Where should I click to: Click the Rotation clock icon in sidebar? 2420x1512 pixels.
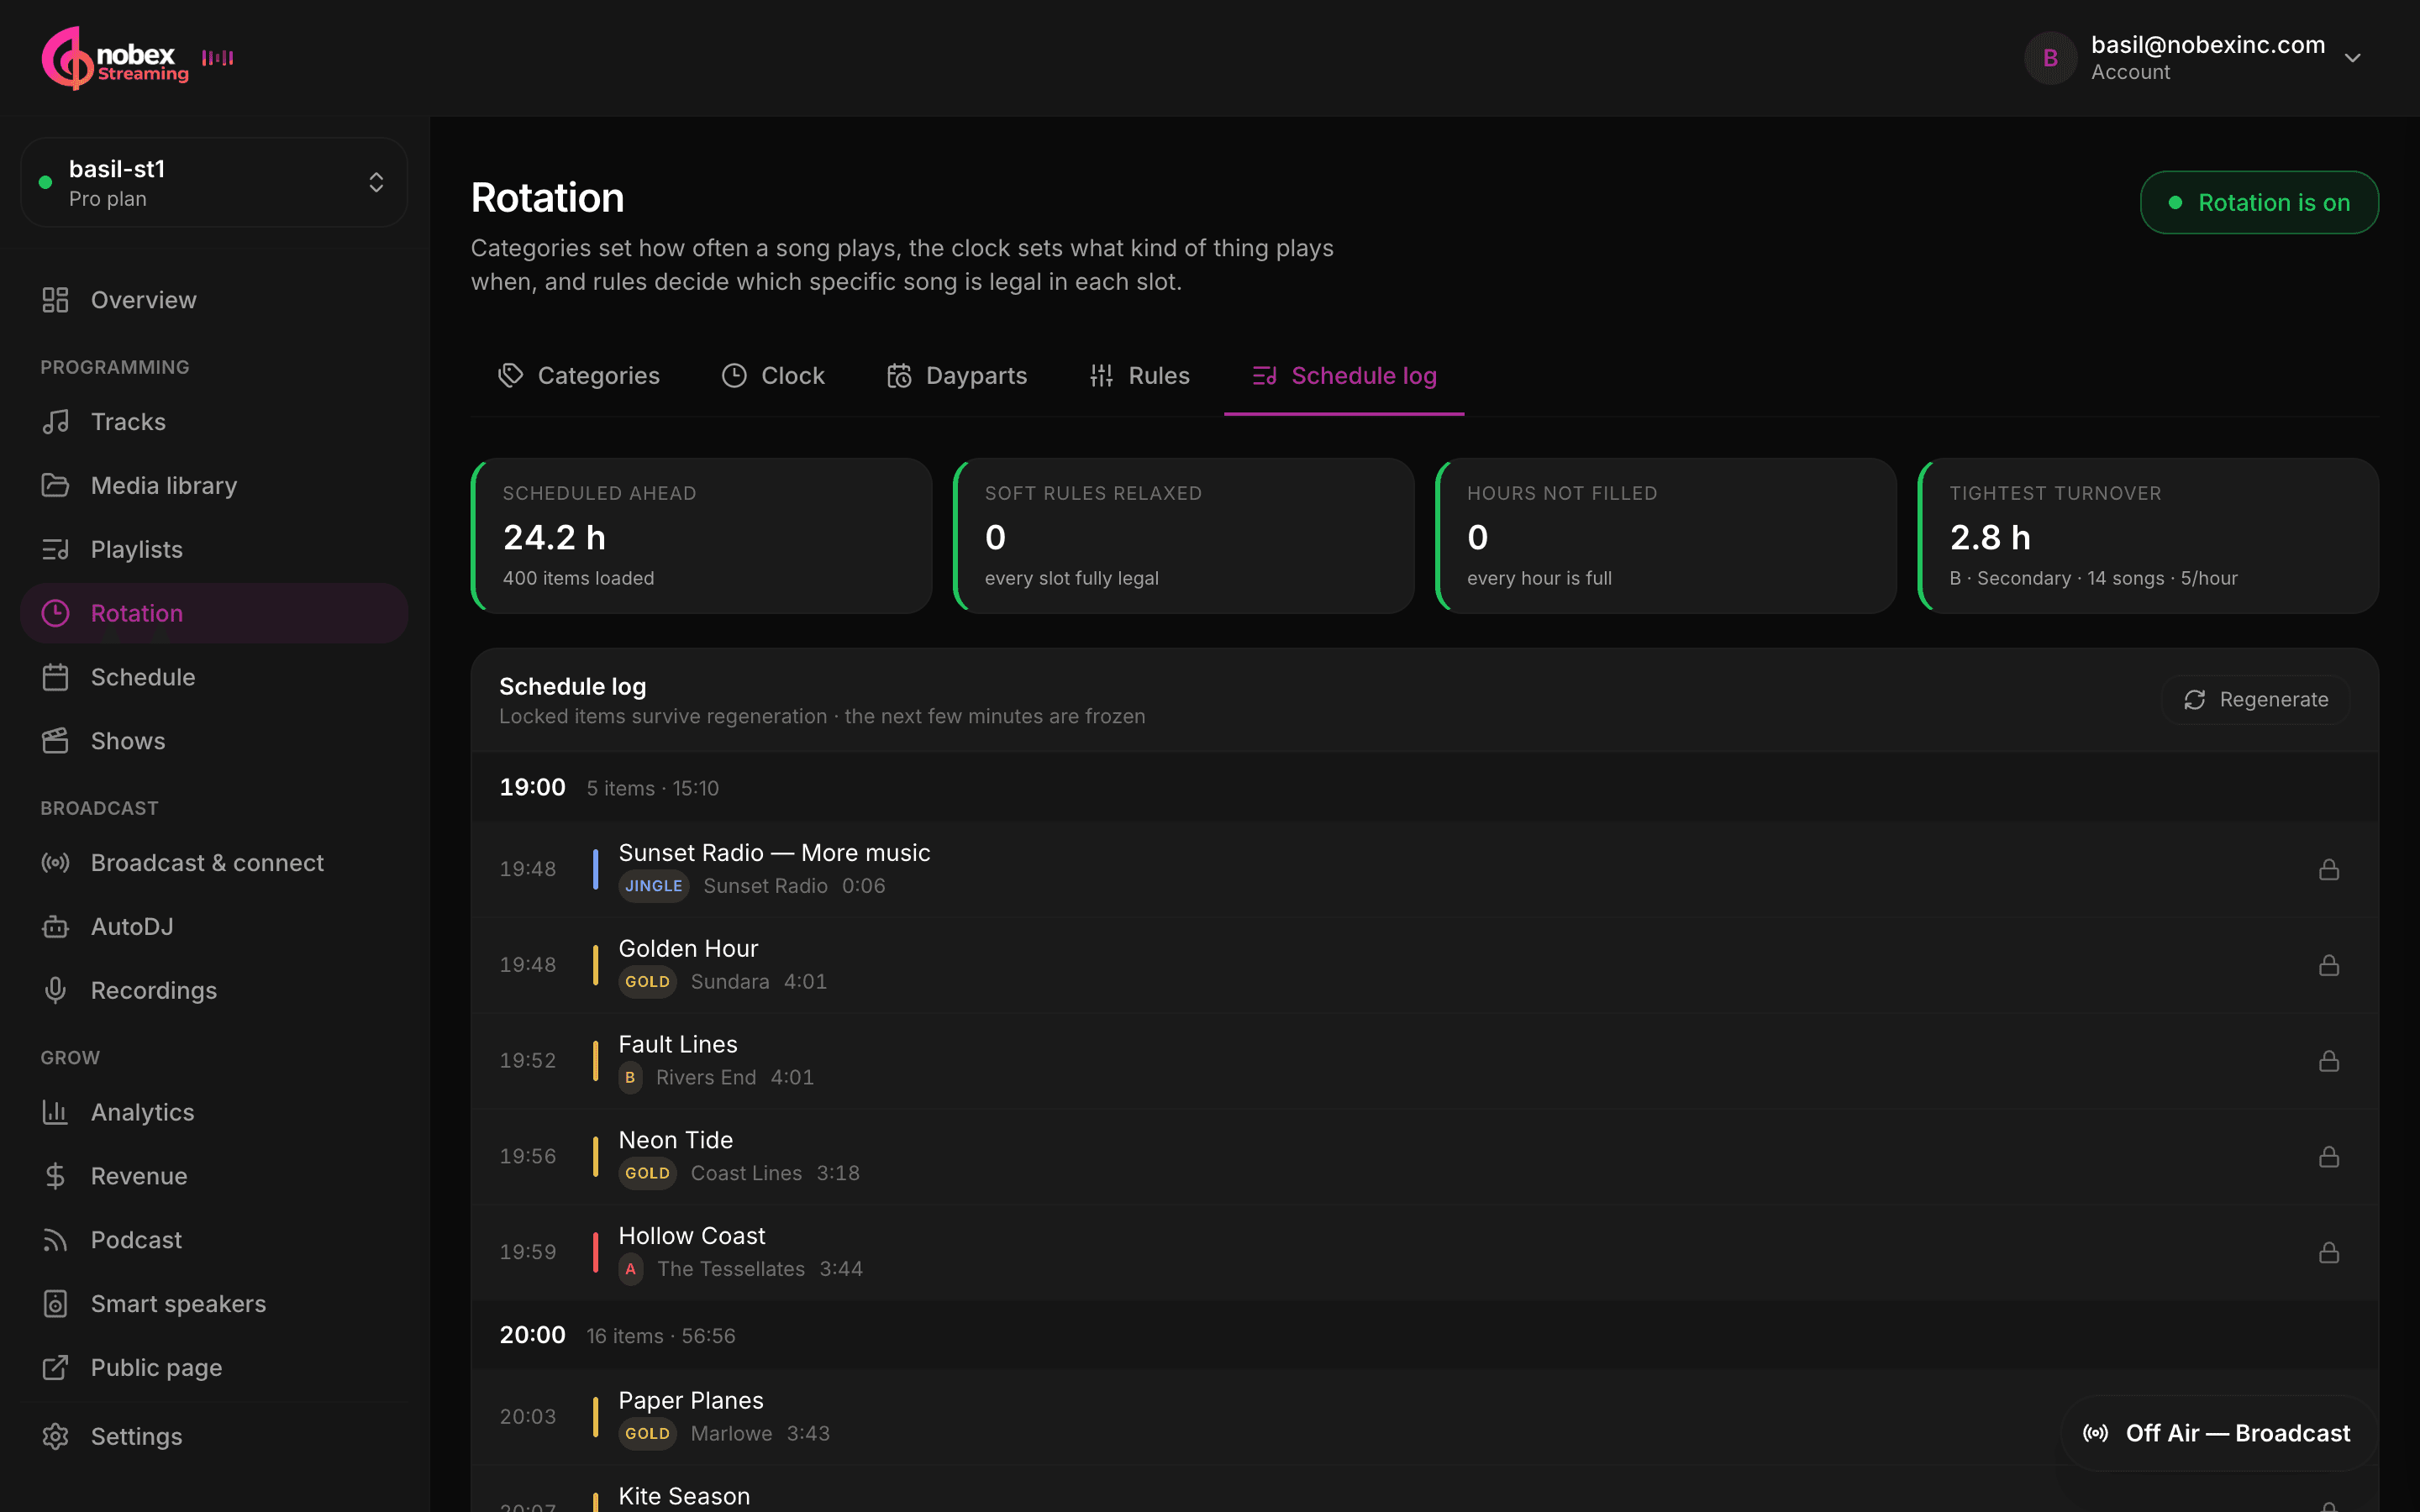coord(55,613)
